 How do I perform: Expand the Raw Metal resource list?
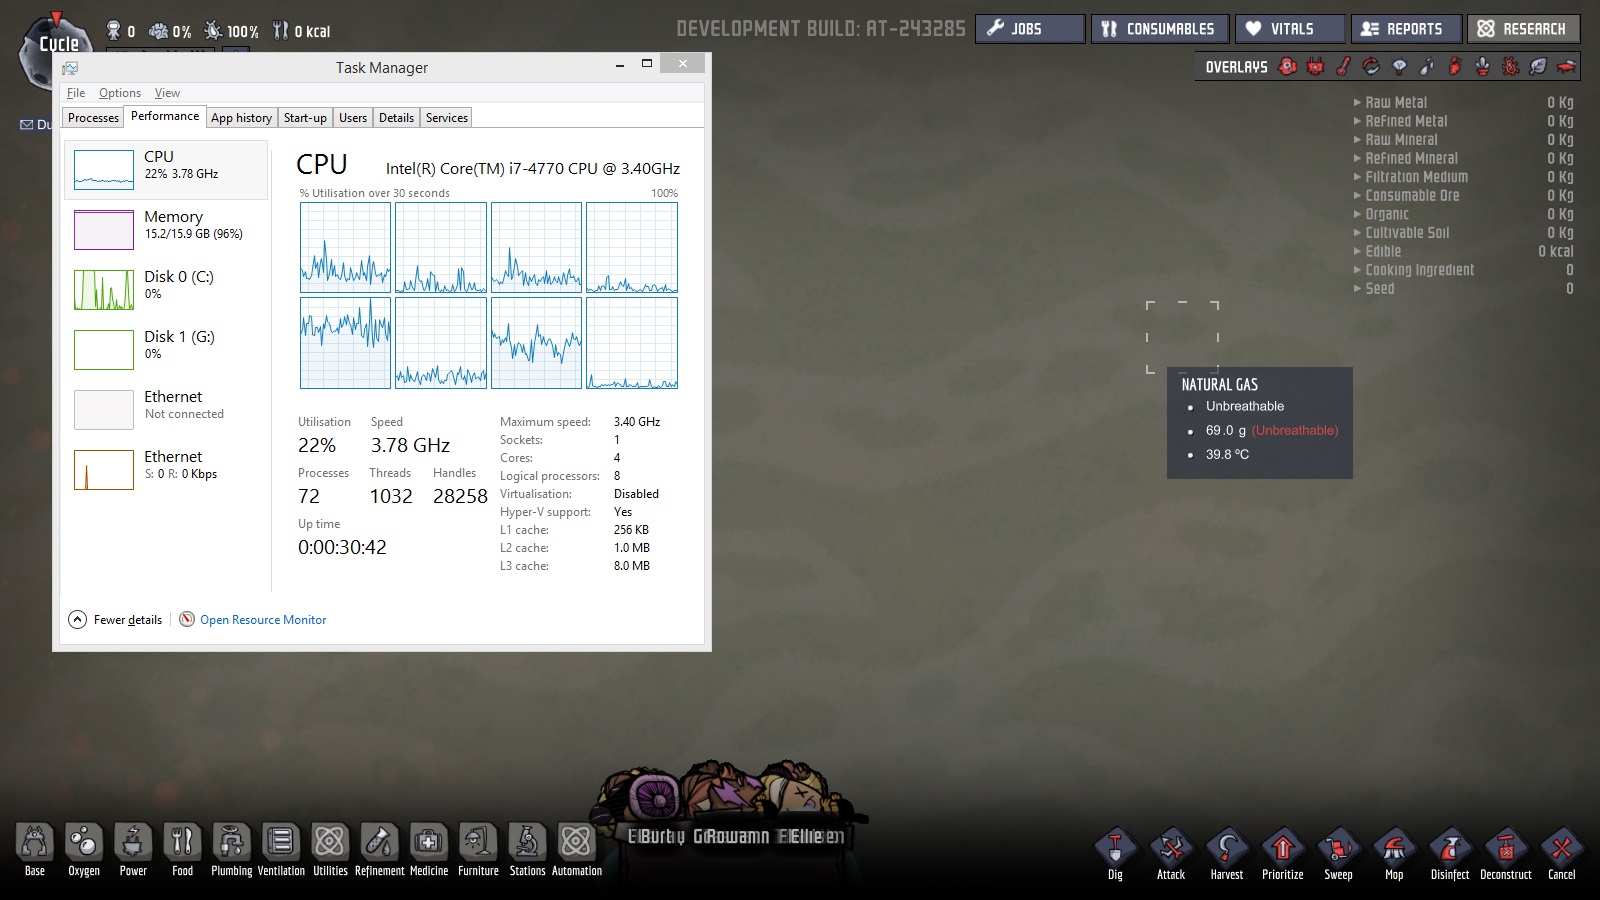[x=1395, y=102]
